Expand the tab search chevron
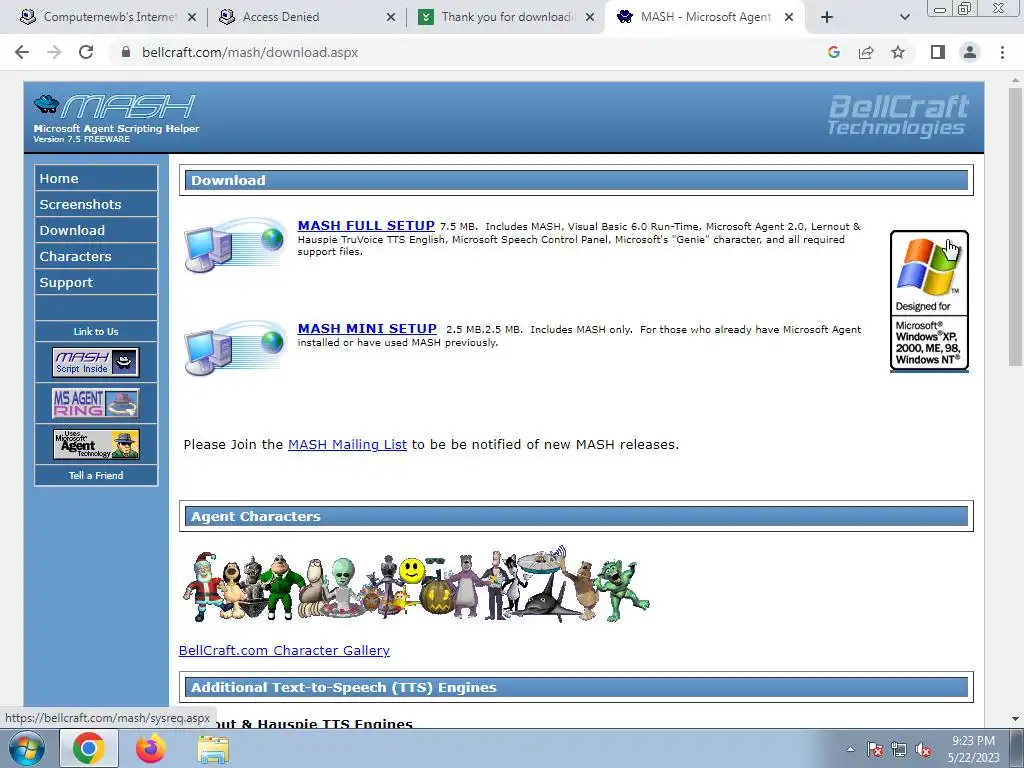 tap(904, 17)
